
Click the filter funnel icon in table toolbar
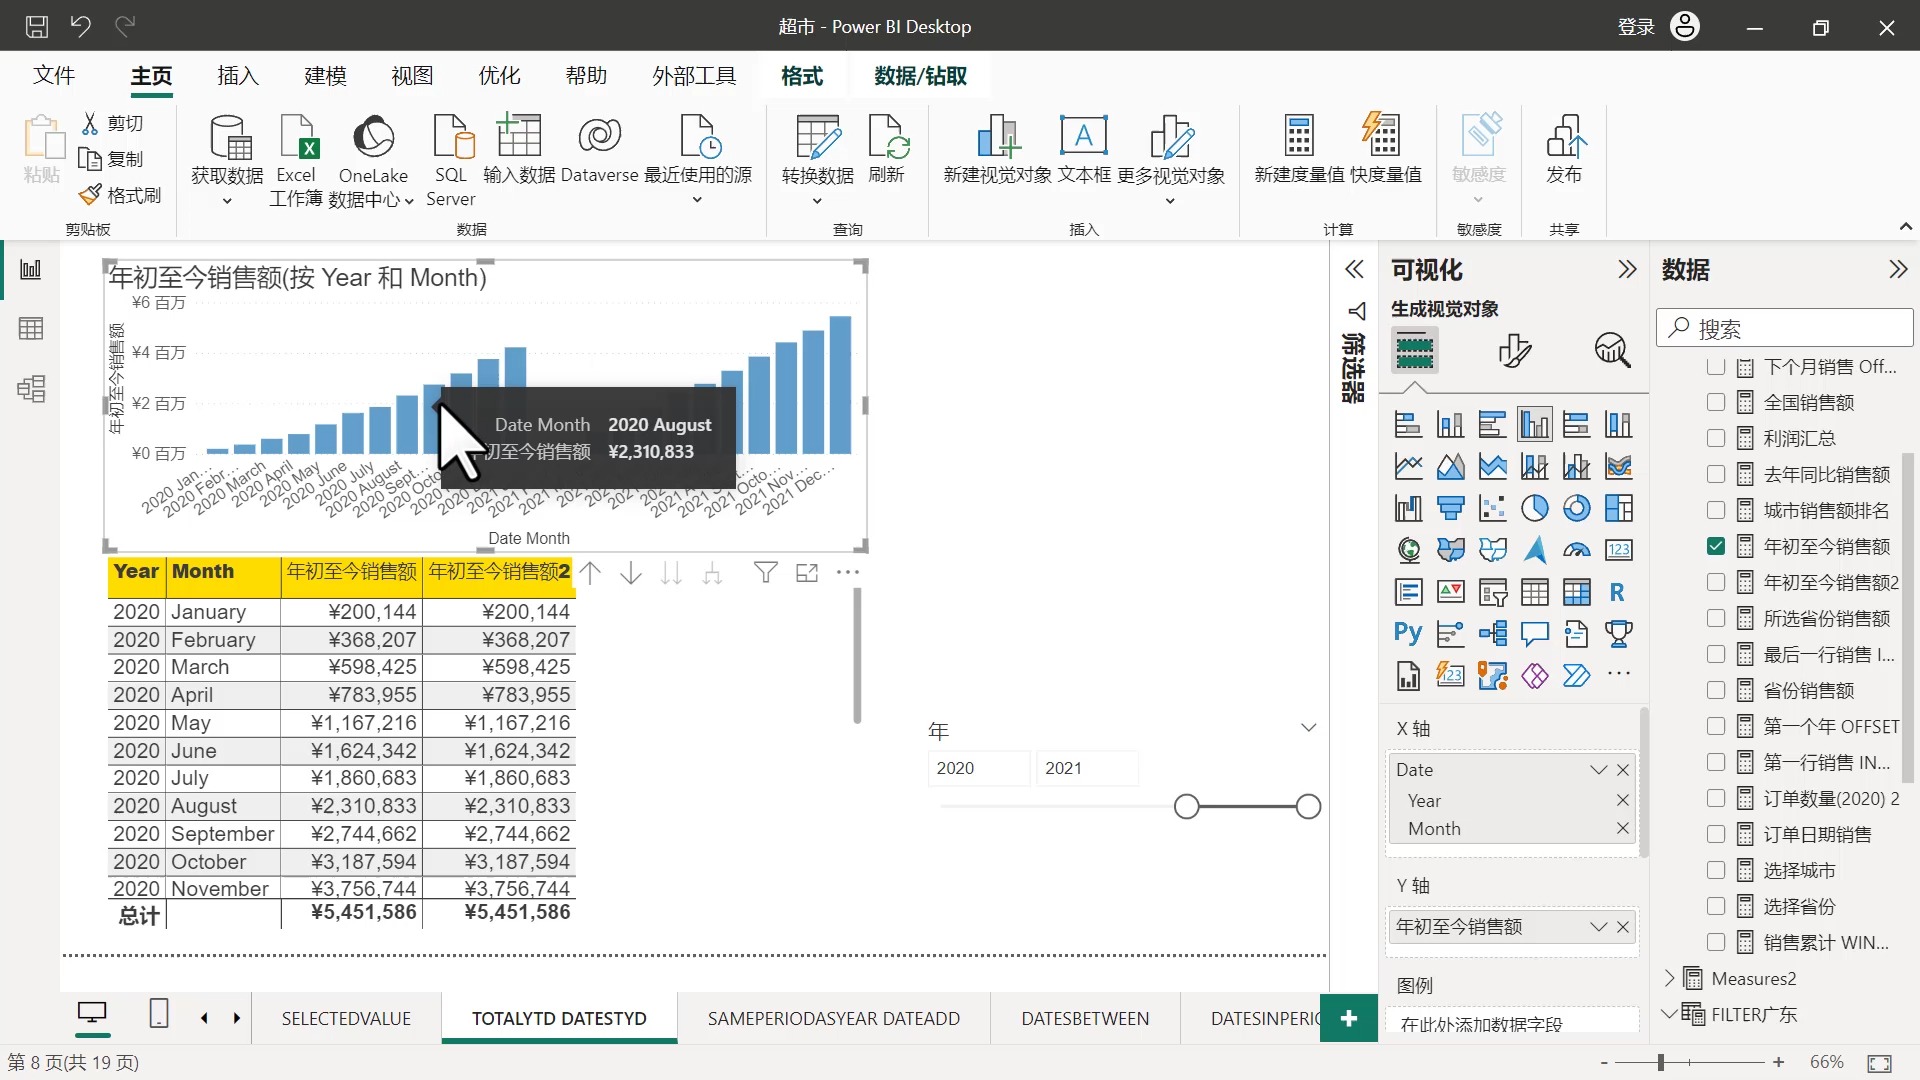point(765,572)
